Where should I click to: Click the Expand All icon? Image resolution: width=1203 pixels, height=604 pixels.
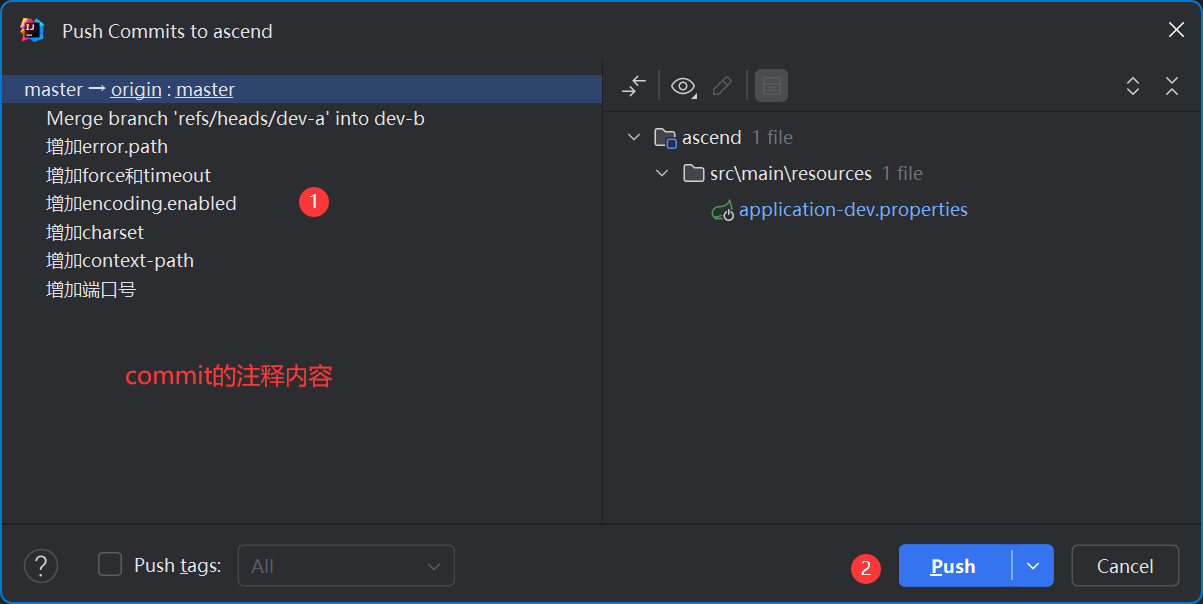point(1133,86)
